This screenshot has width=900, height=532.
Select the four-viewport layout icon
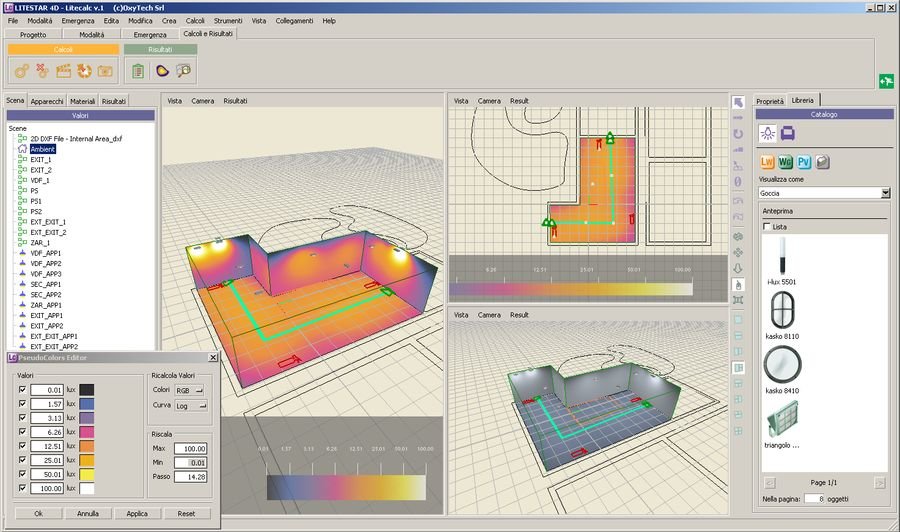pos(738,431)
